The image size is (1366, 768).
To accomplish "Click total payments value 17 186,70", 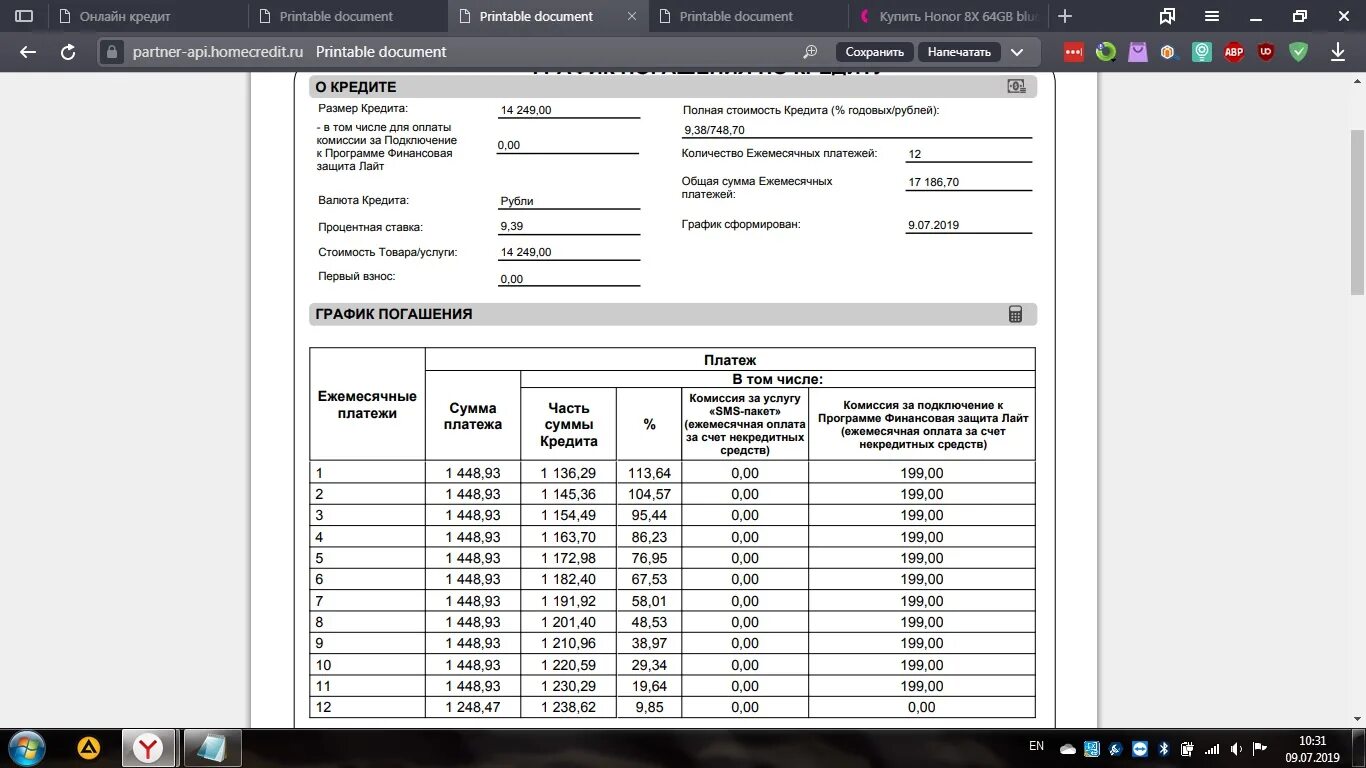I will click(x=933, y=182).
